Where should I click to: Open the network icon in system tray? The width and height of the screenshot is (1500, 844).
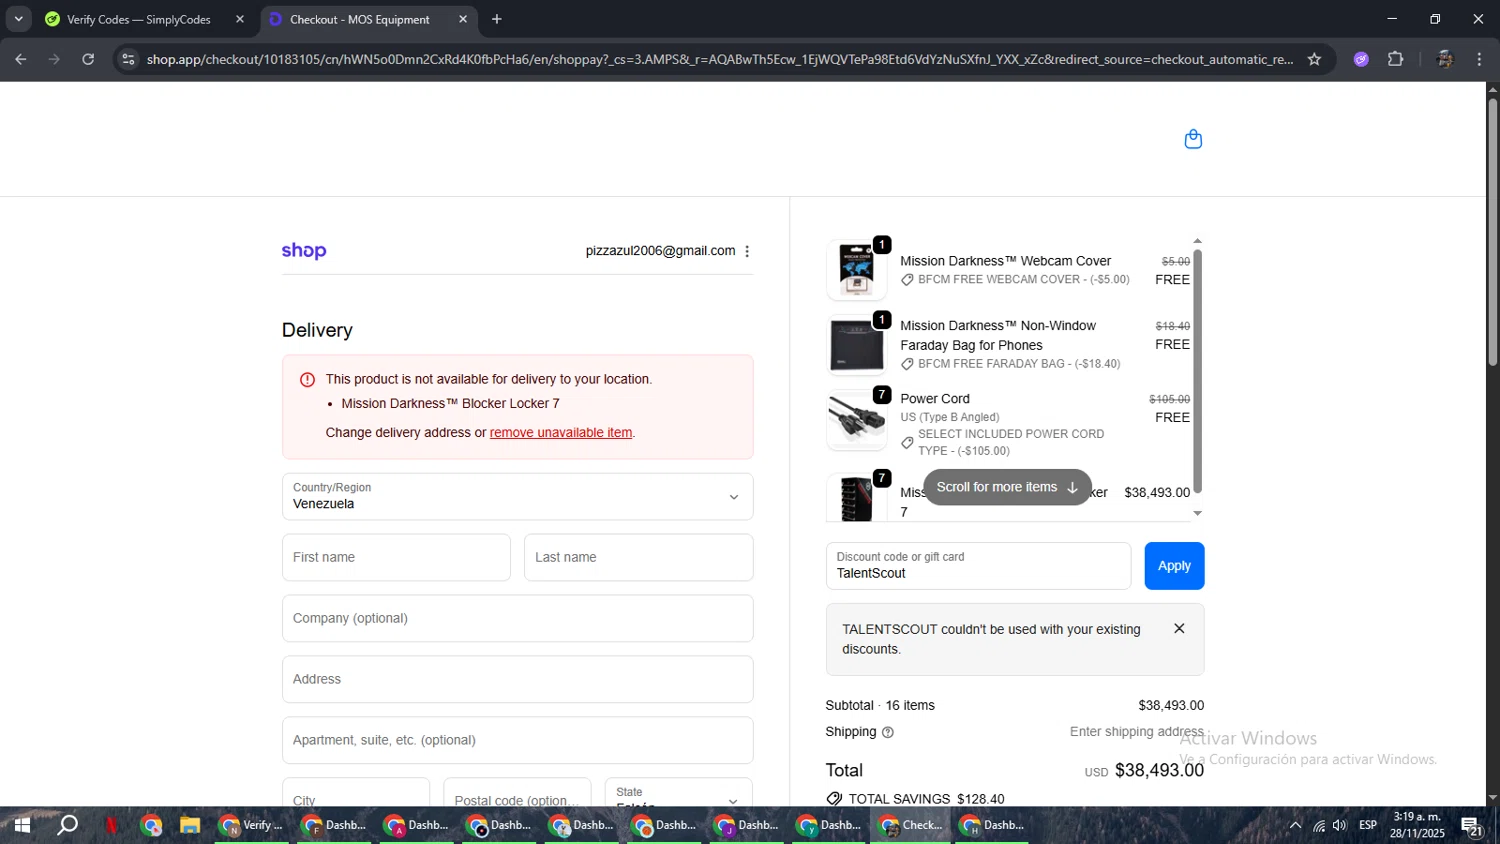(1319, 825)
